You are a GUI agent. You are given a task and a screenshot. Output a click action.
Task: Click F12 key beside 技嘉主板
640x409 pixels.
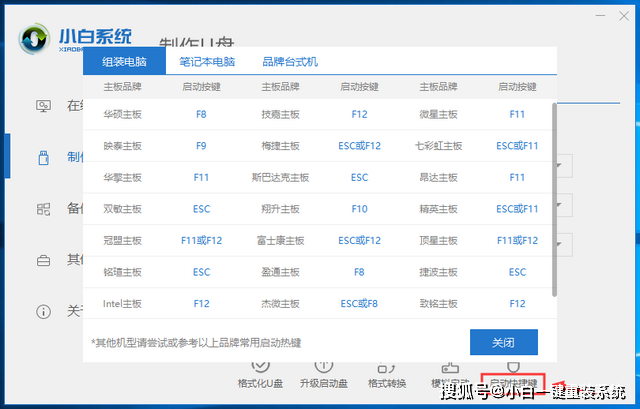tap(360, 114)
